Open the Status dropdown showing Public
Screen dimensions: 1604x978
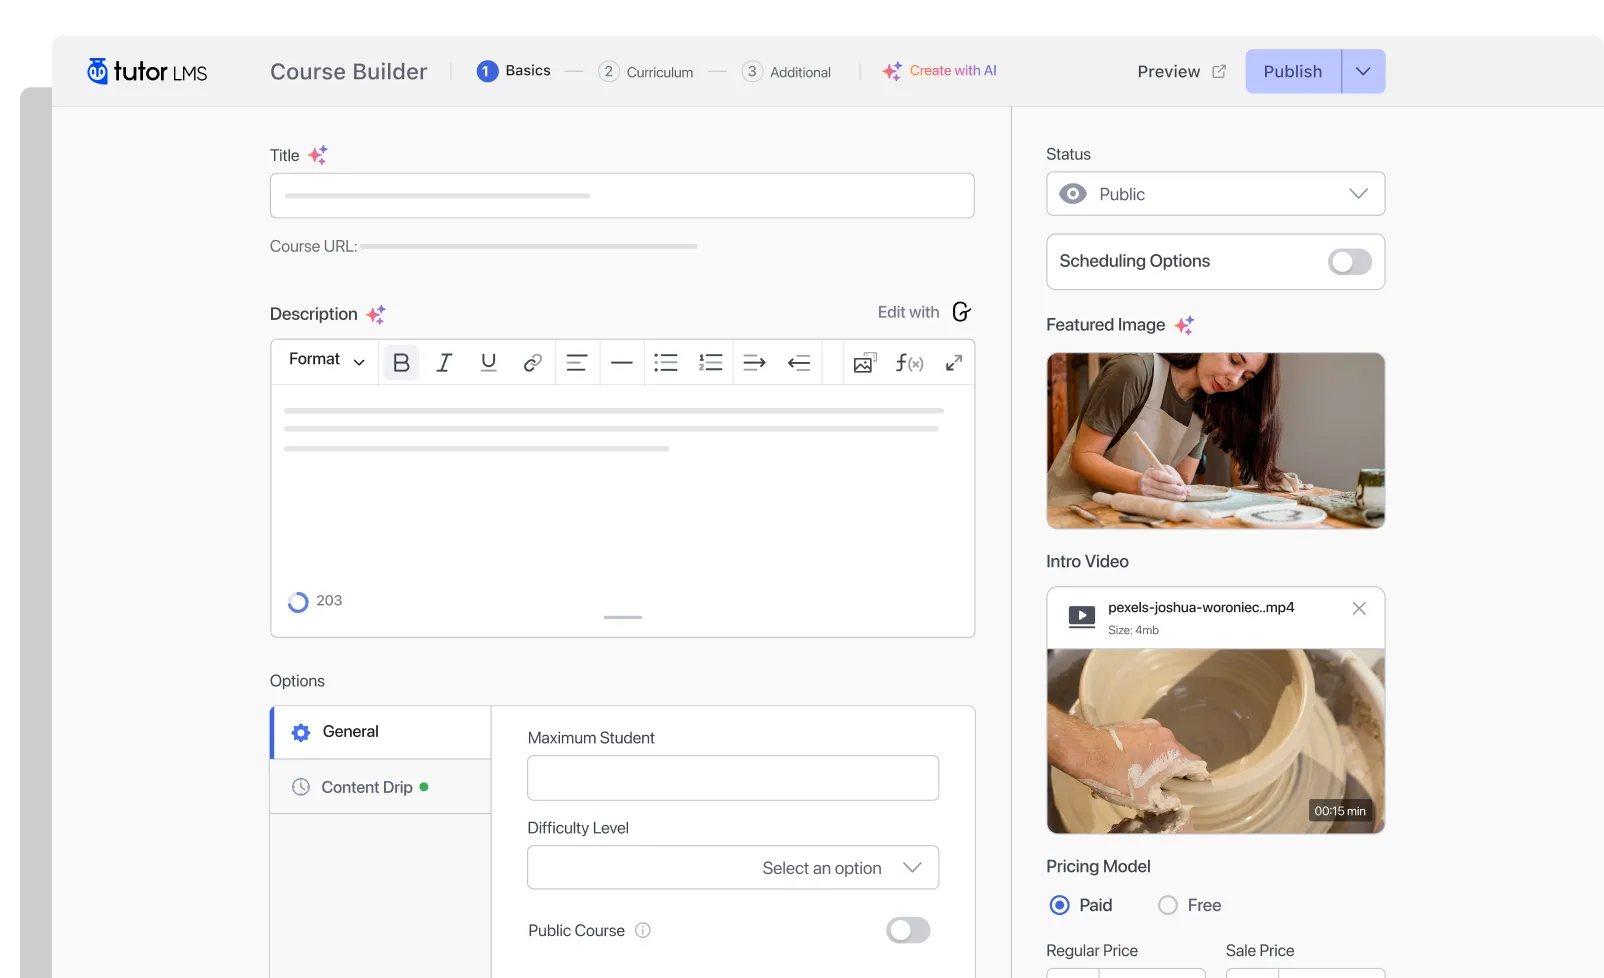click(x=1215, y=194)
